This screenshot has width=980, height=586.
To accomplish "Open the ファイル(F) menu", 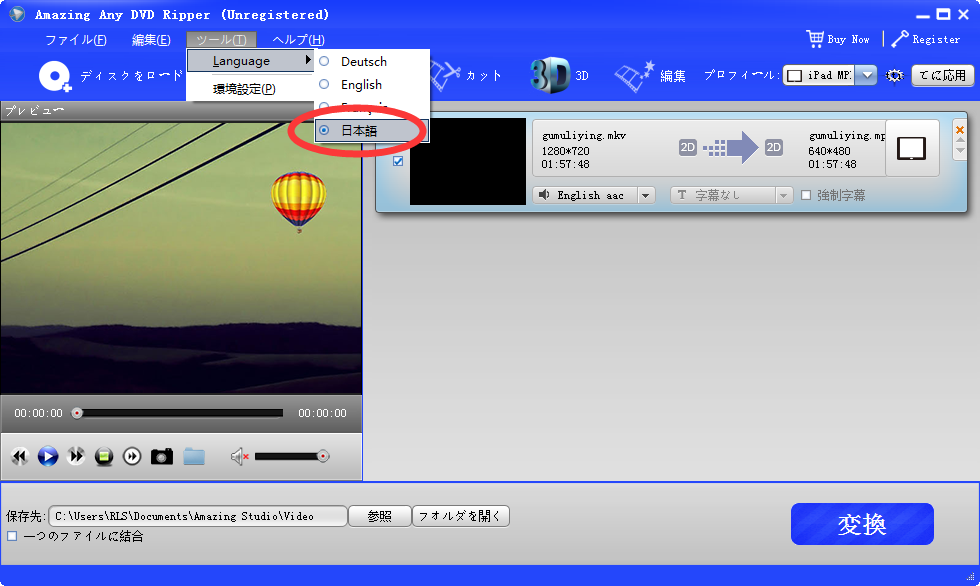I will (76, 40).
